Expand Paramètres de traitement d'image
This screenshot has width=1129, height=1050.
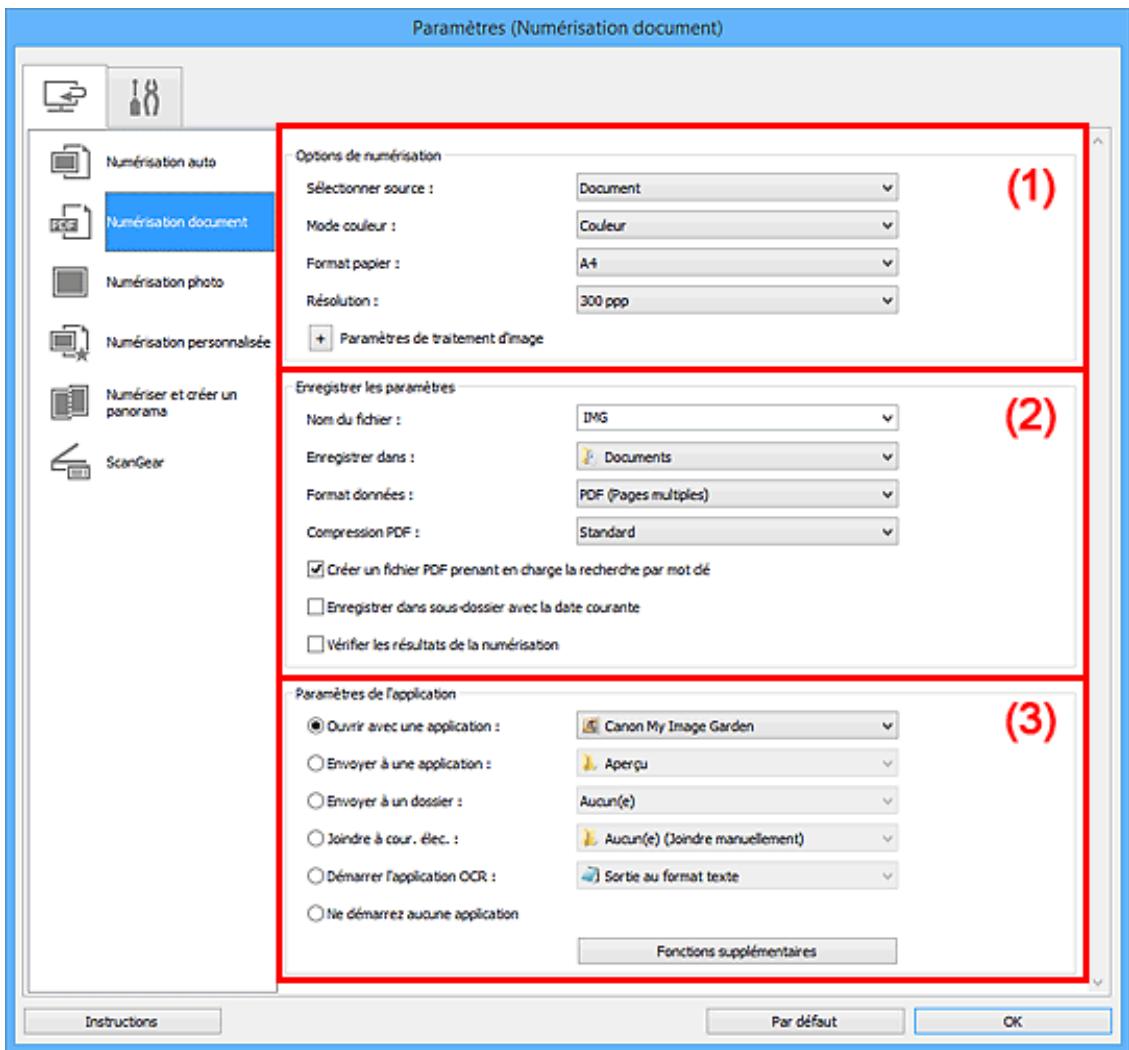[320, 338]
